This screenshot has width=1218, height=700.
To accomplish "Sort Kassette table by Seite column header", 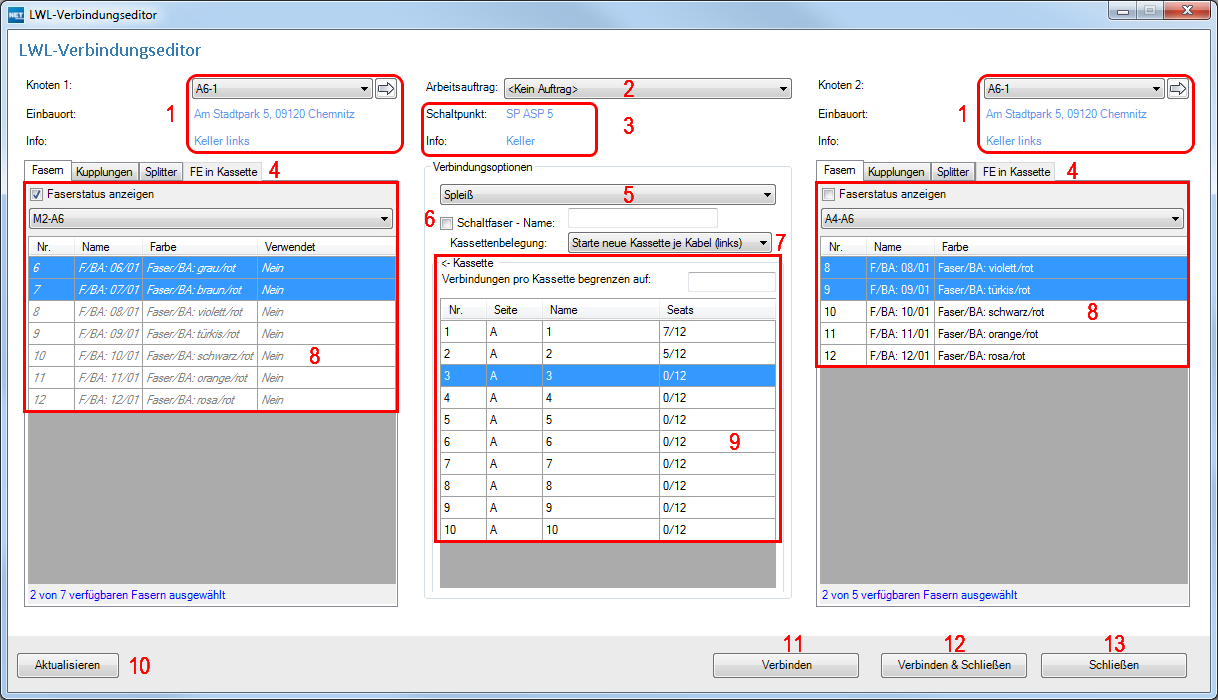I will pyautogui.click(x=516, y=310).
